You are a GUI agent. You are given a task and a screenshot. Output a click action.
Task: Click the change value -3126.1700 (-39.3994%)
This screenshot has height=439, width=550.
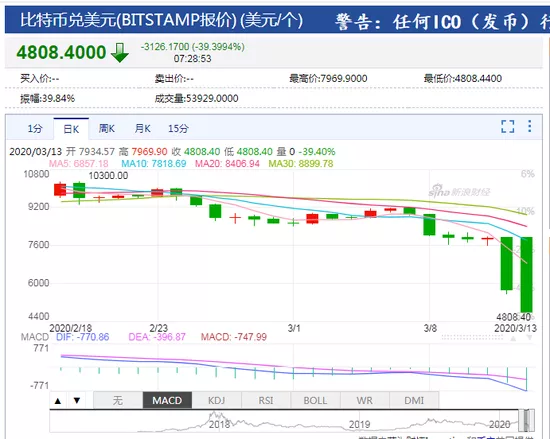pos(193,47)
